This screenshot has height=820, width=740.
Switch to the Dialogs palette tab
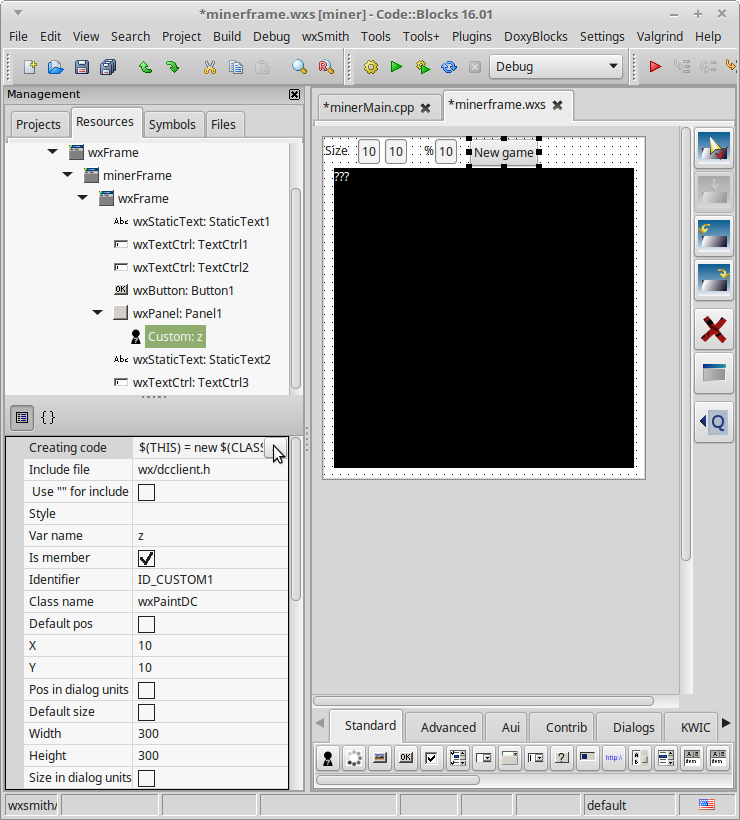[x=633, y=727]
